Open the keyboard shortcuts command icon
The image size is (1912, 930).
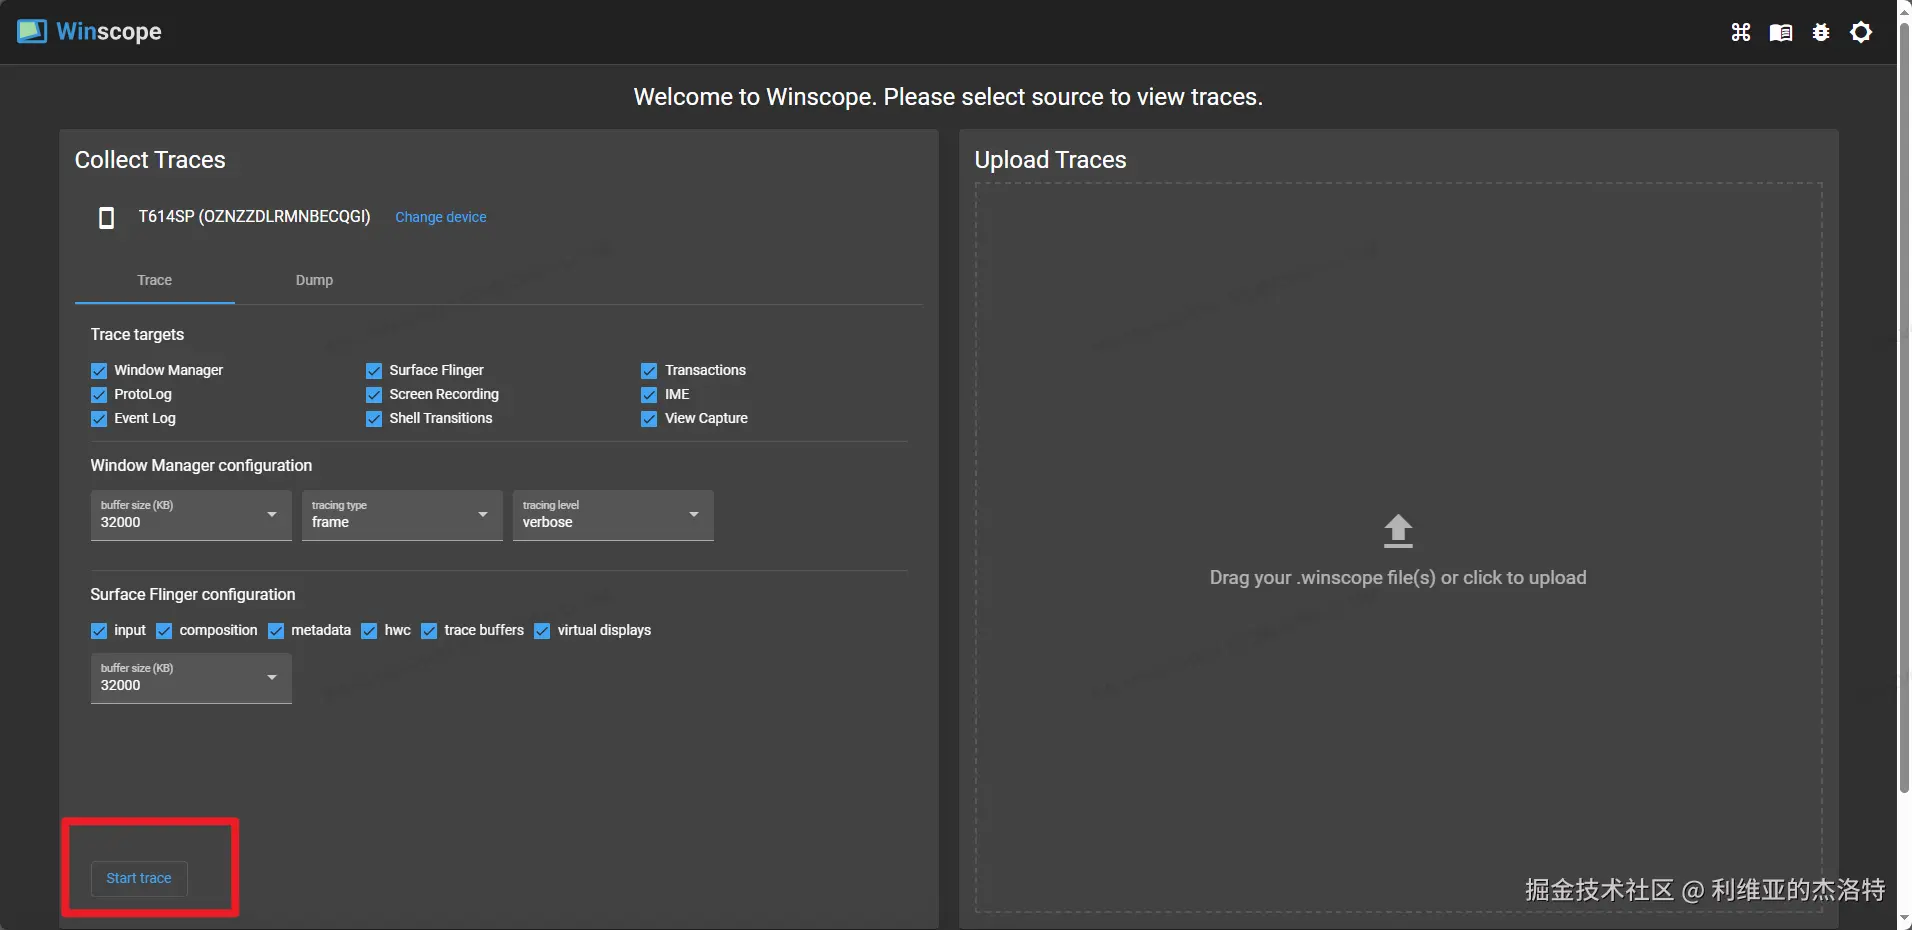tap(1741, 32)
